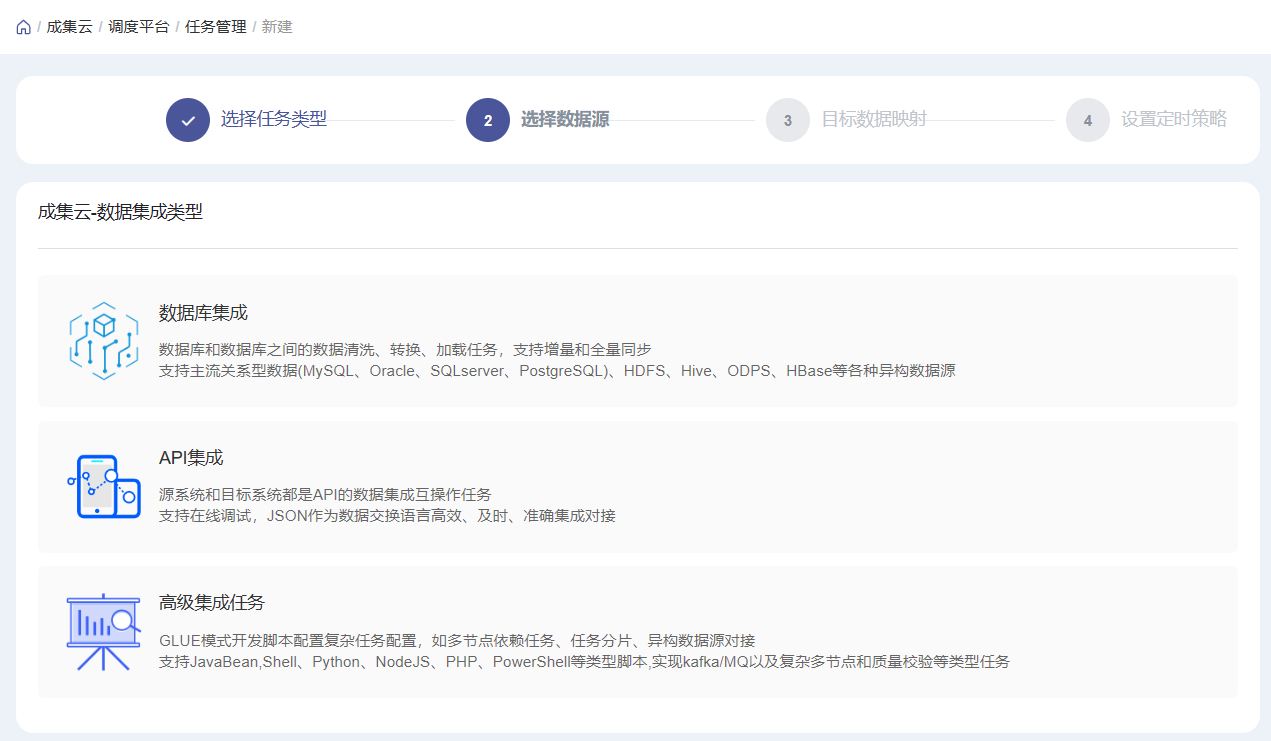Choose the 高级集成任务 title
Screen dimensions: 1271x741
pyautogui.click(x=211, y=603)
